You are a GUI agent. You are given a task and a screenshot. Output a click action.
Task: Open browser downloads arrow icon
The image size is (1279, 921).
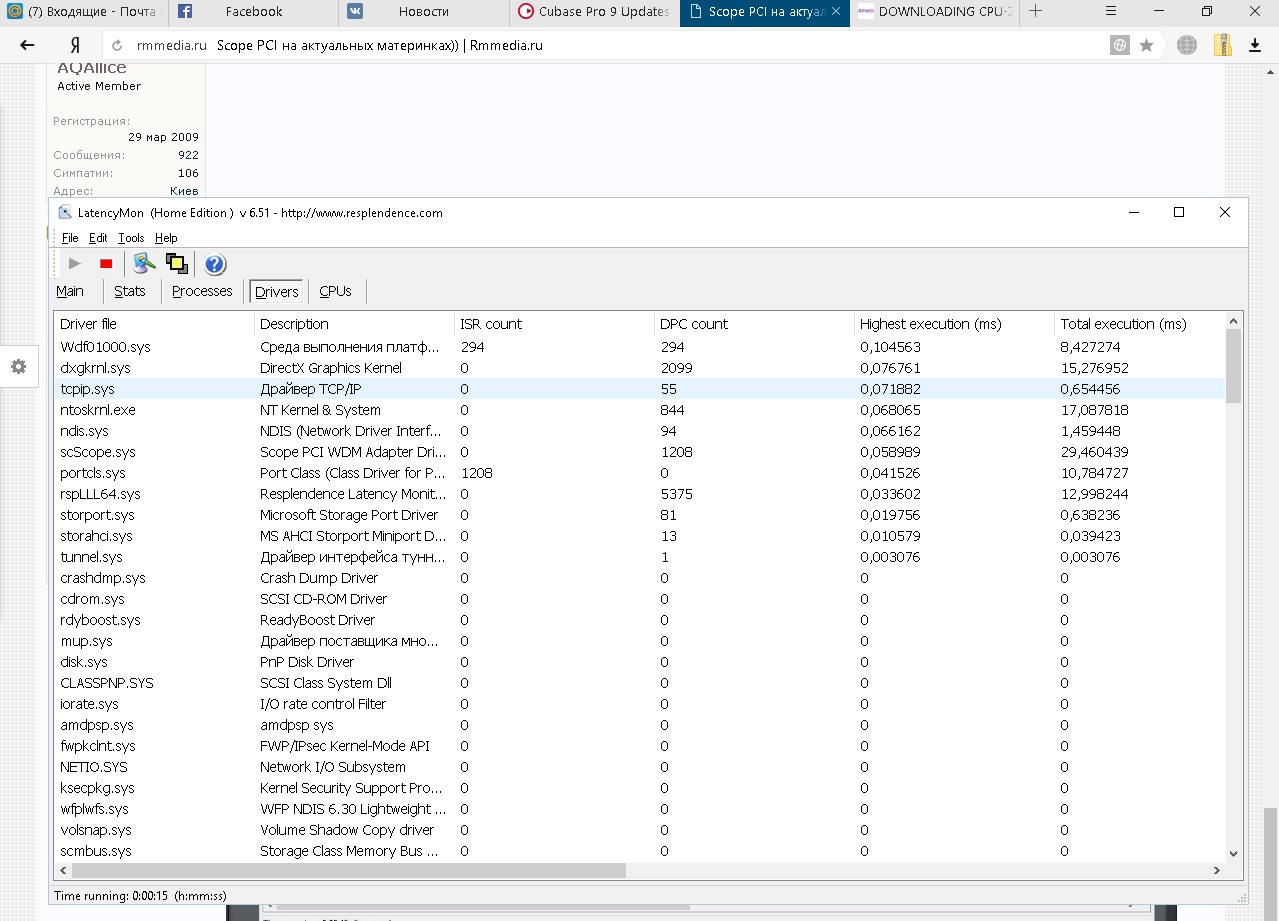(1255, 45)
